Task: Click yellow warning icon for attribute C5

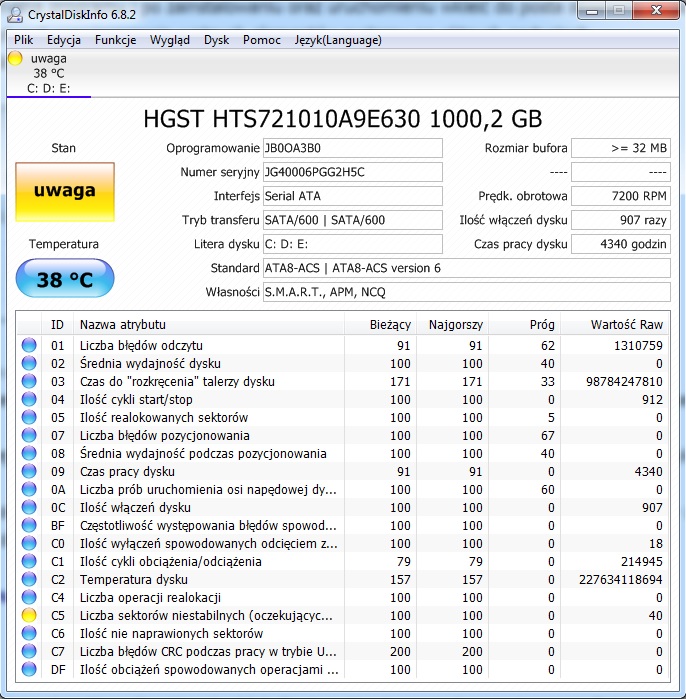Action: click(x=29, y=615)
